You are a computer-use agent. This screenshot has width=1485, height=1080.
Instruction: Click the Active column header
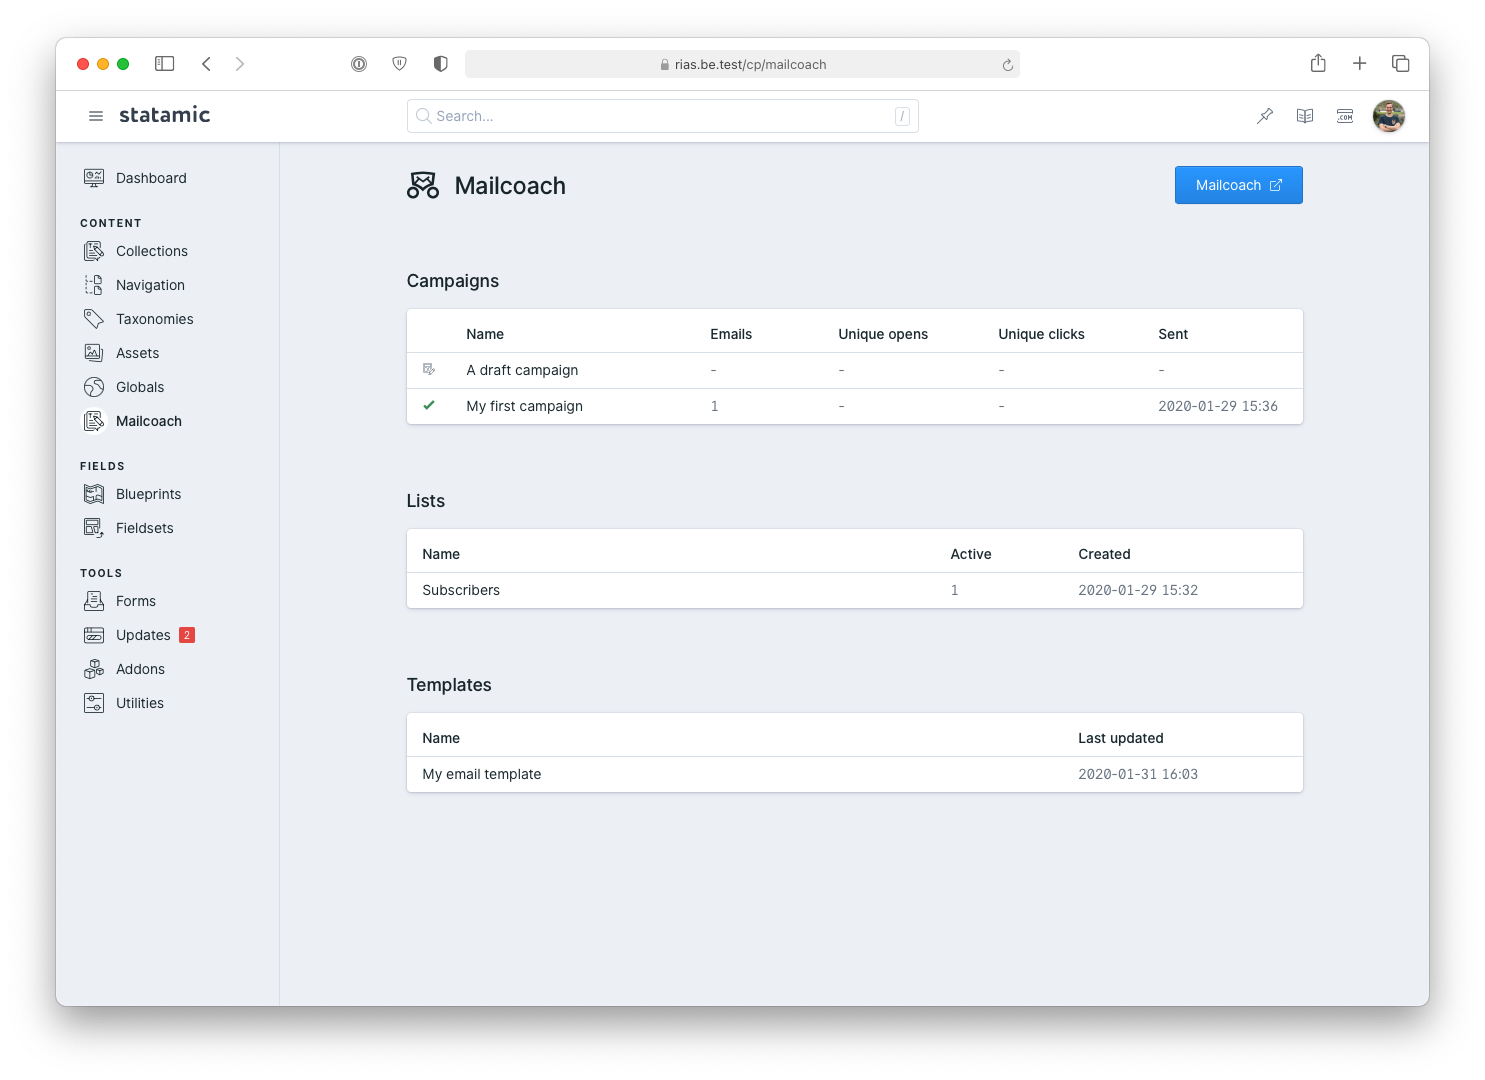pyautogui.click(x=971, y=554)
